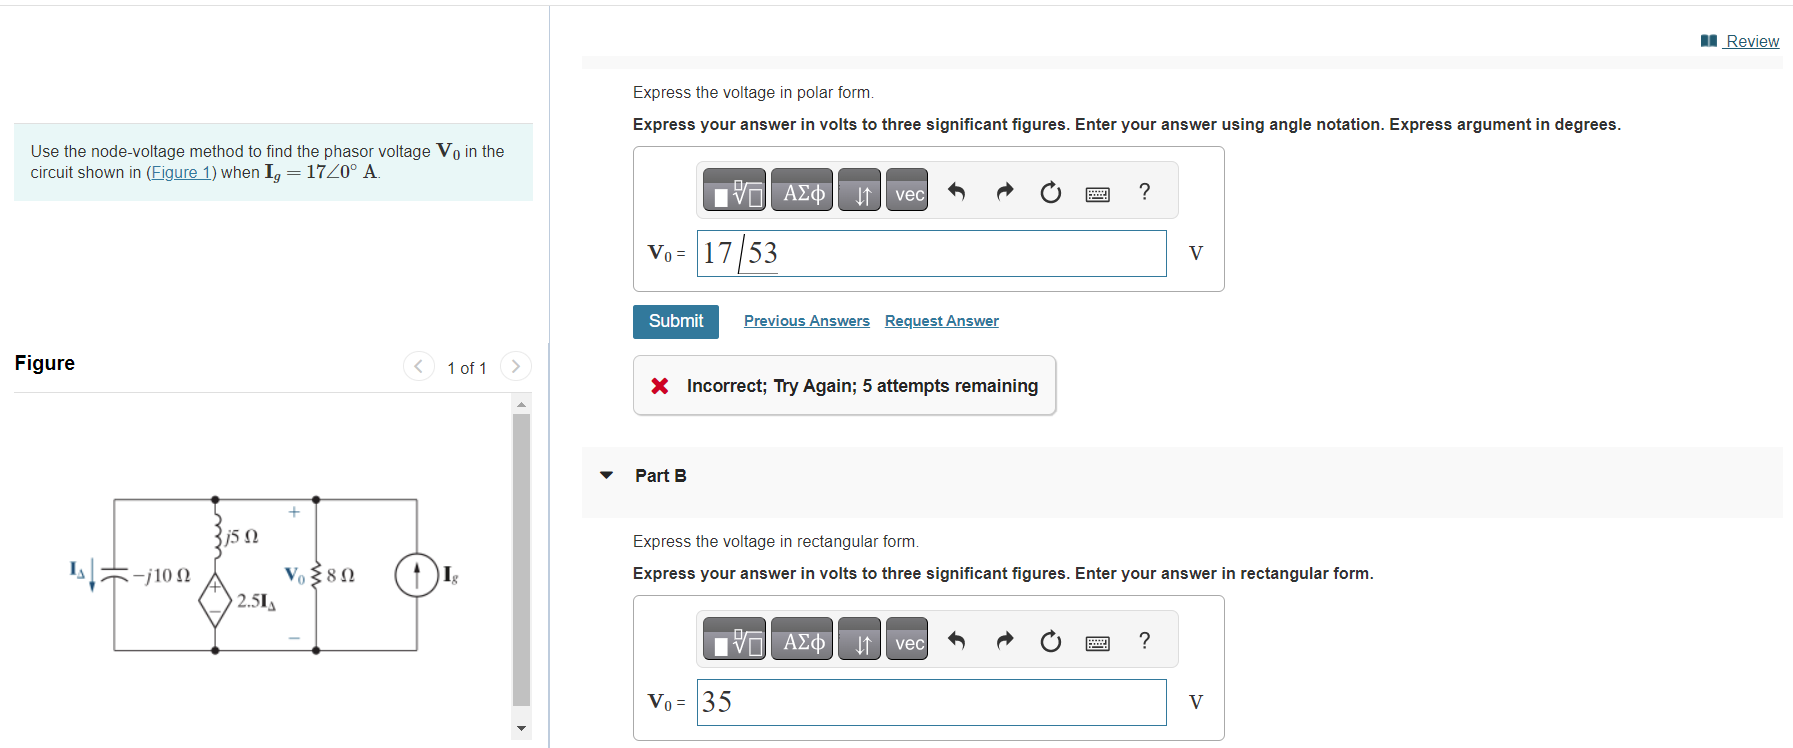Open the help question mark in Part A toolbar
This screenshot has width=1793, height=748.
(x=1144, y=192)
